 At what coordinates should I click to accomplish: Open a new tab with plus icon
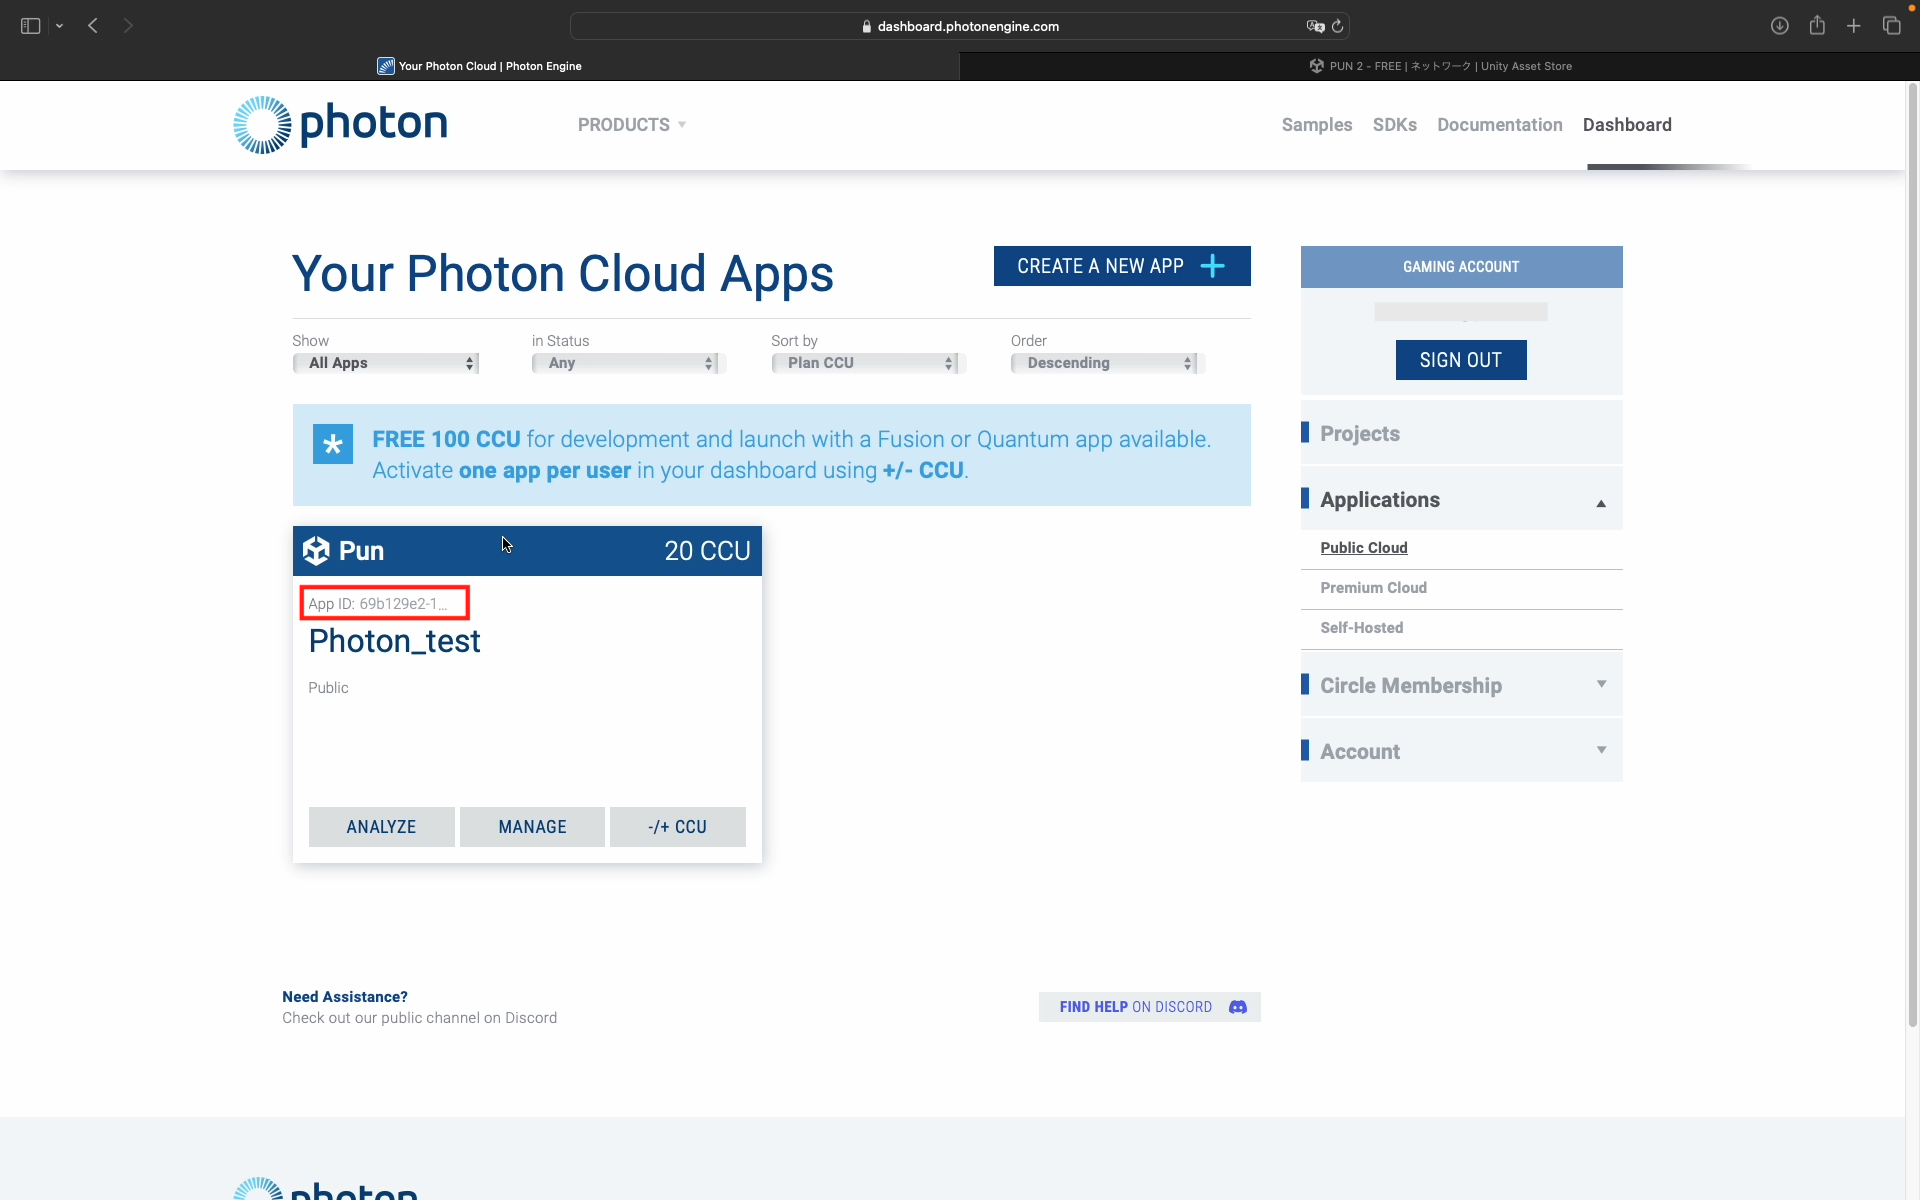coord(1854,26)
